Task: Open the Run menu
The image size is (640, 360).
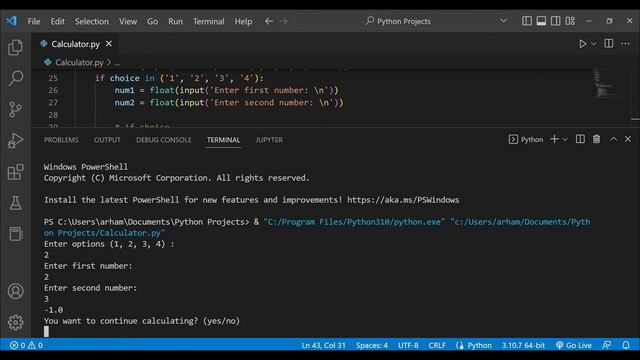Action: [176, 21]
